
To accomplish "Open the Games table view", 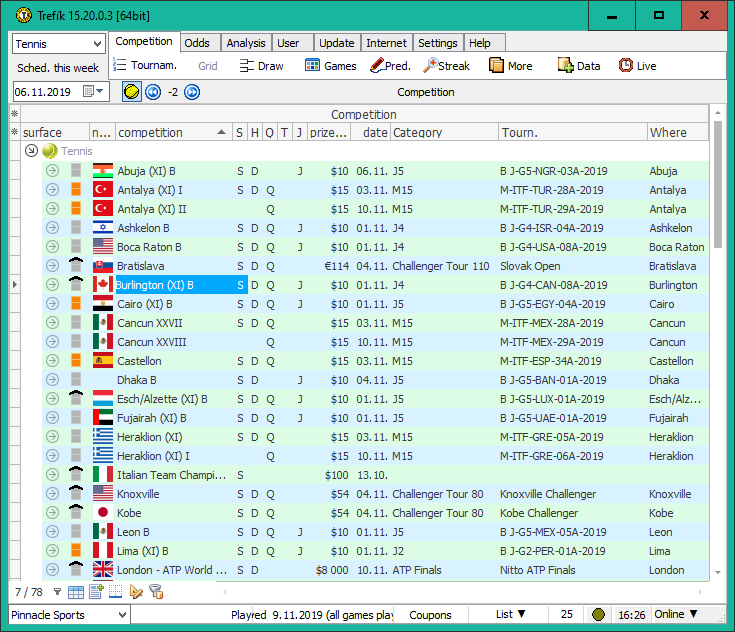I will pyautogui.click(x=330, y=66).
